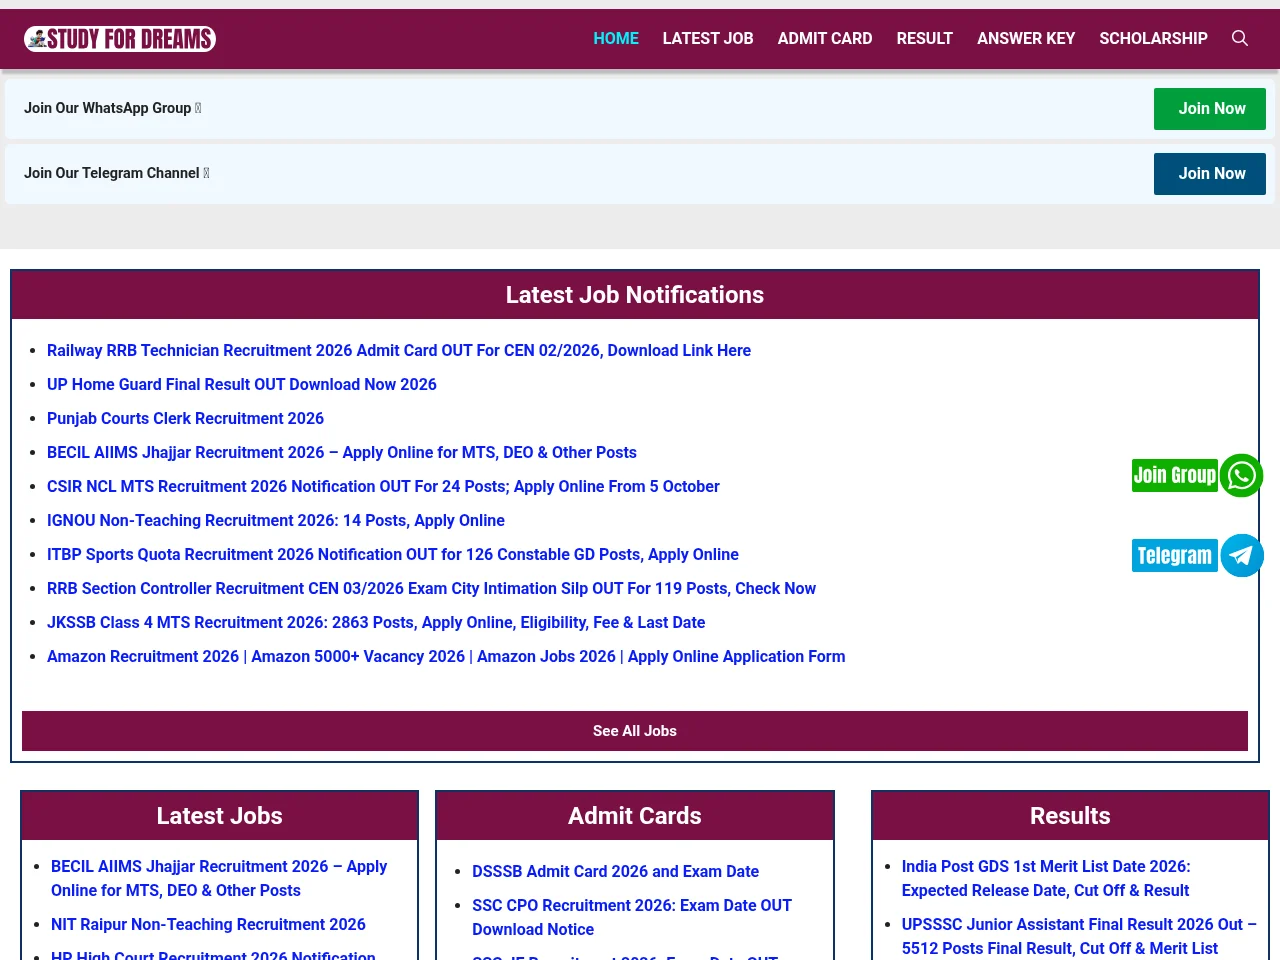Tap the floating WhatsApp circle icon

pyautogui.click(x=1241, y=476)
